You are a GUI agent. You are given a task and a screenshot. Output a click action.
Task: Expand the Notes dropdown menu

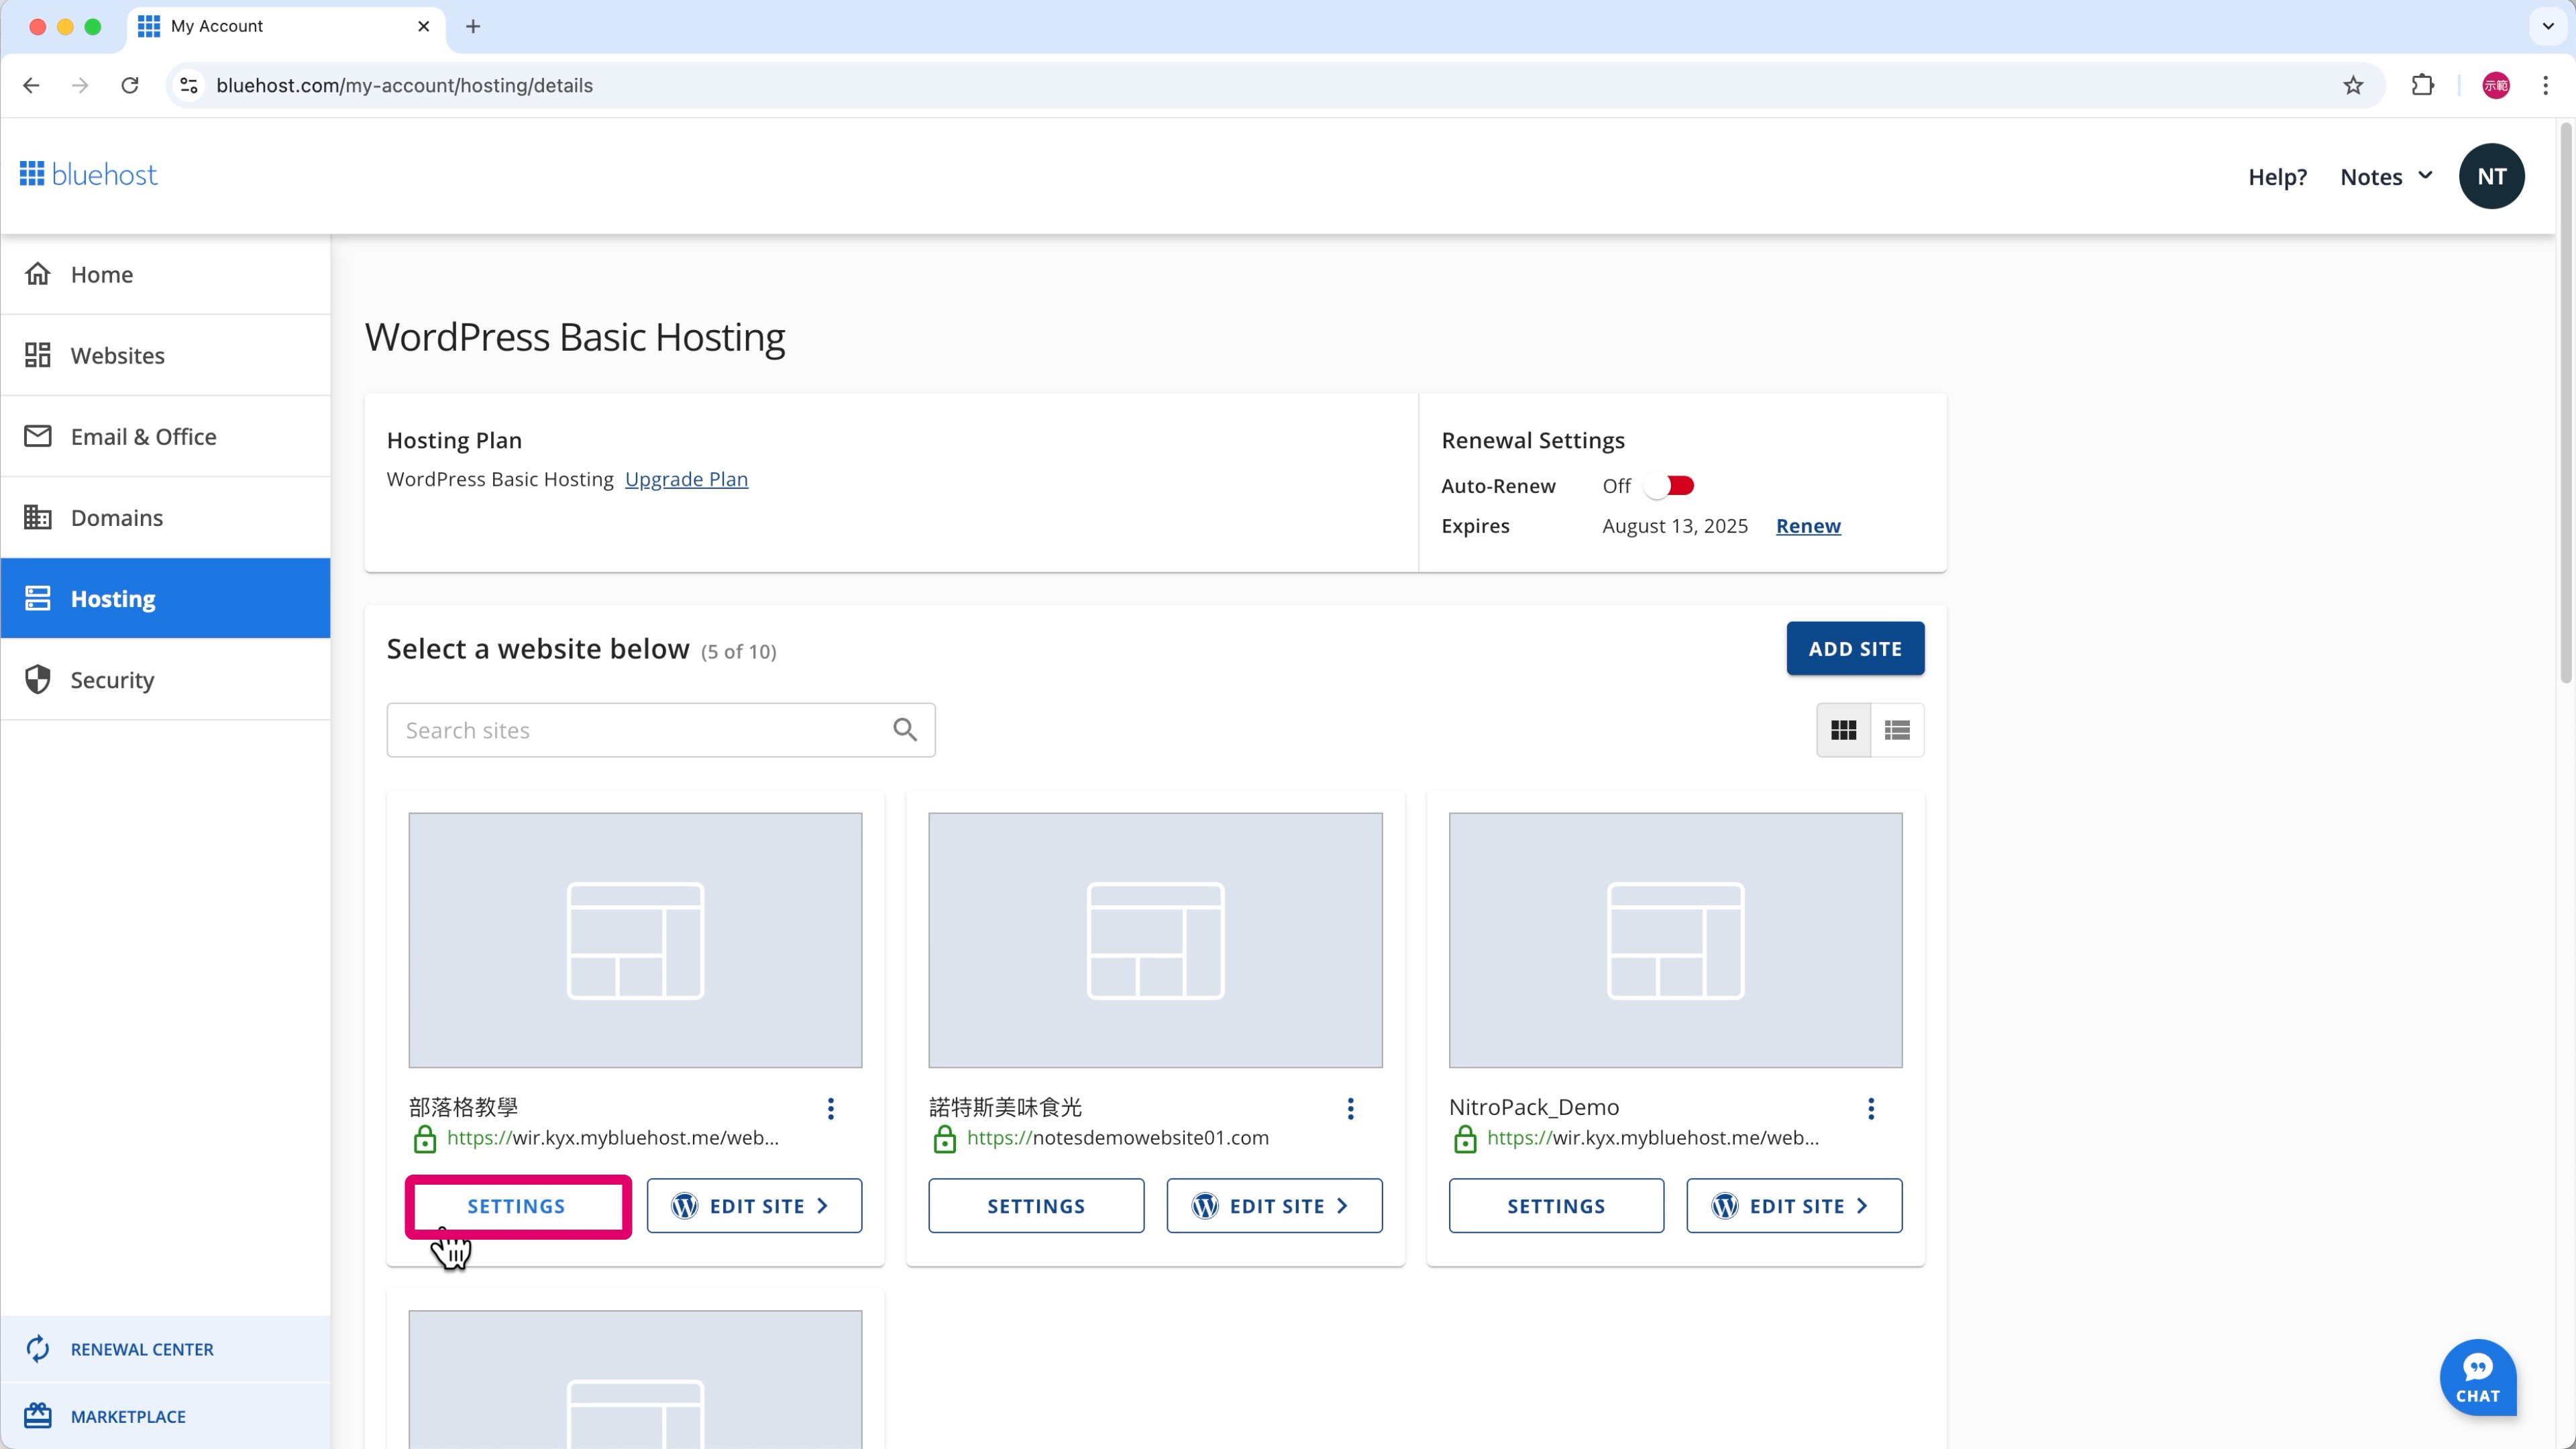click(x=2386, y=176)
